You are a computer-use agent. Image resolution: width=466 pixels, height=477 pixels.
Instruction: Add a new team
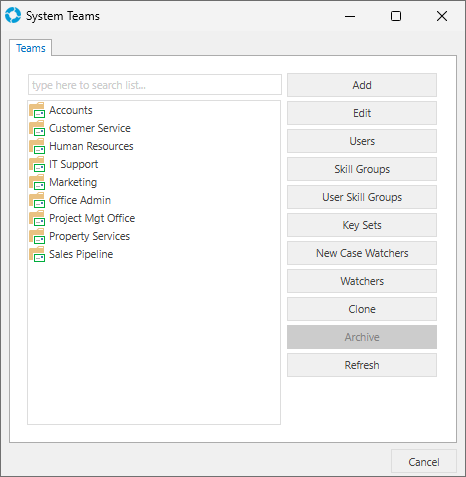click(x=362, y=85)
